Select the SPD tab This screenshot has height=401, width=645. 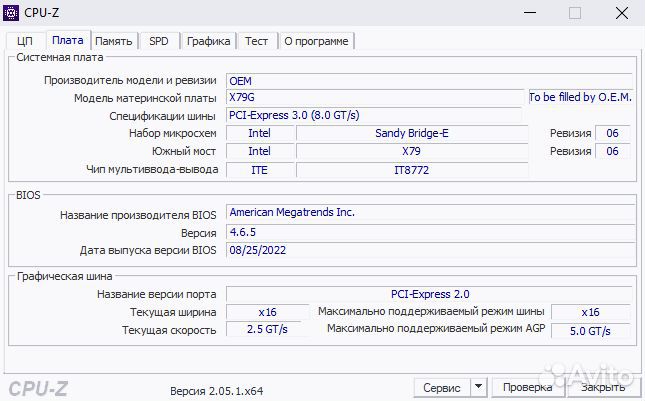159,41
